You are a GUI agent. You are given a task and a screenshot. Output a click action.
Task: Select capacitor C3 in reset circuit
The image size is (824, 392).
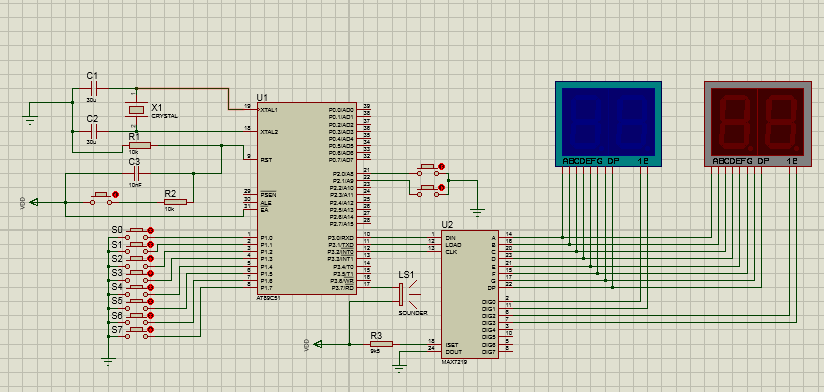(x=137, y=173)
